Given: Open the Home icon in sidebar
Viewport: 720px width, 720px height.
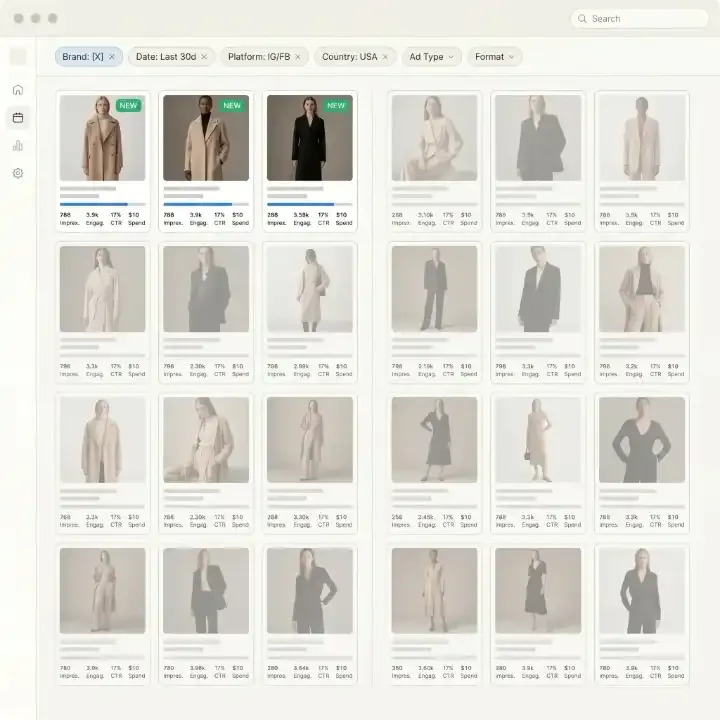Looking at the screenshot, I should click(x=18, y=90).
